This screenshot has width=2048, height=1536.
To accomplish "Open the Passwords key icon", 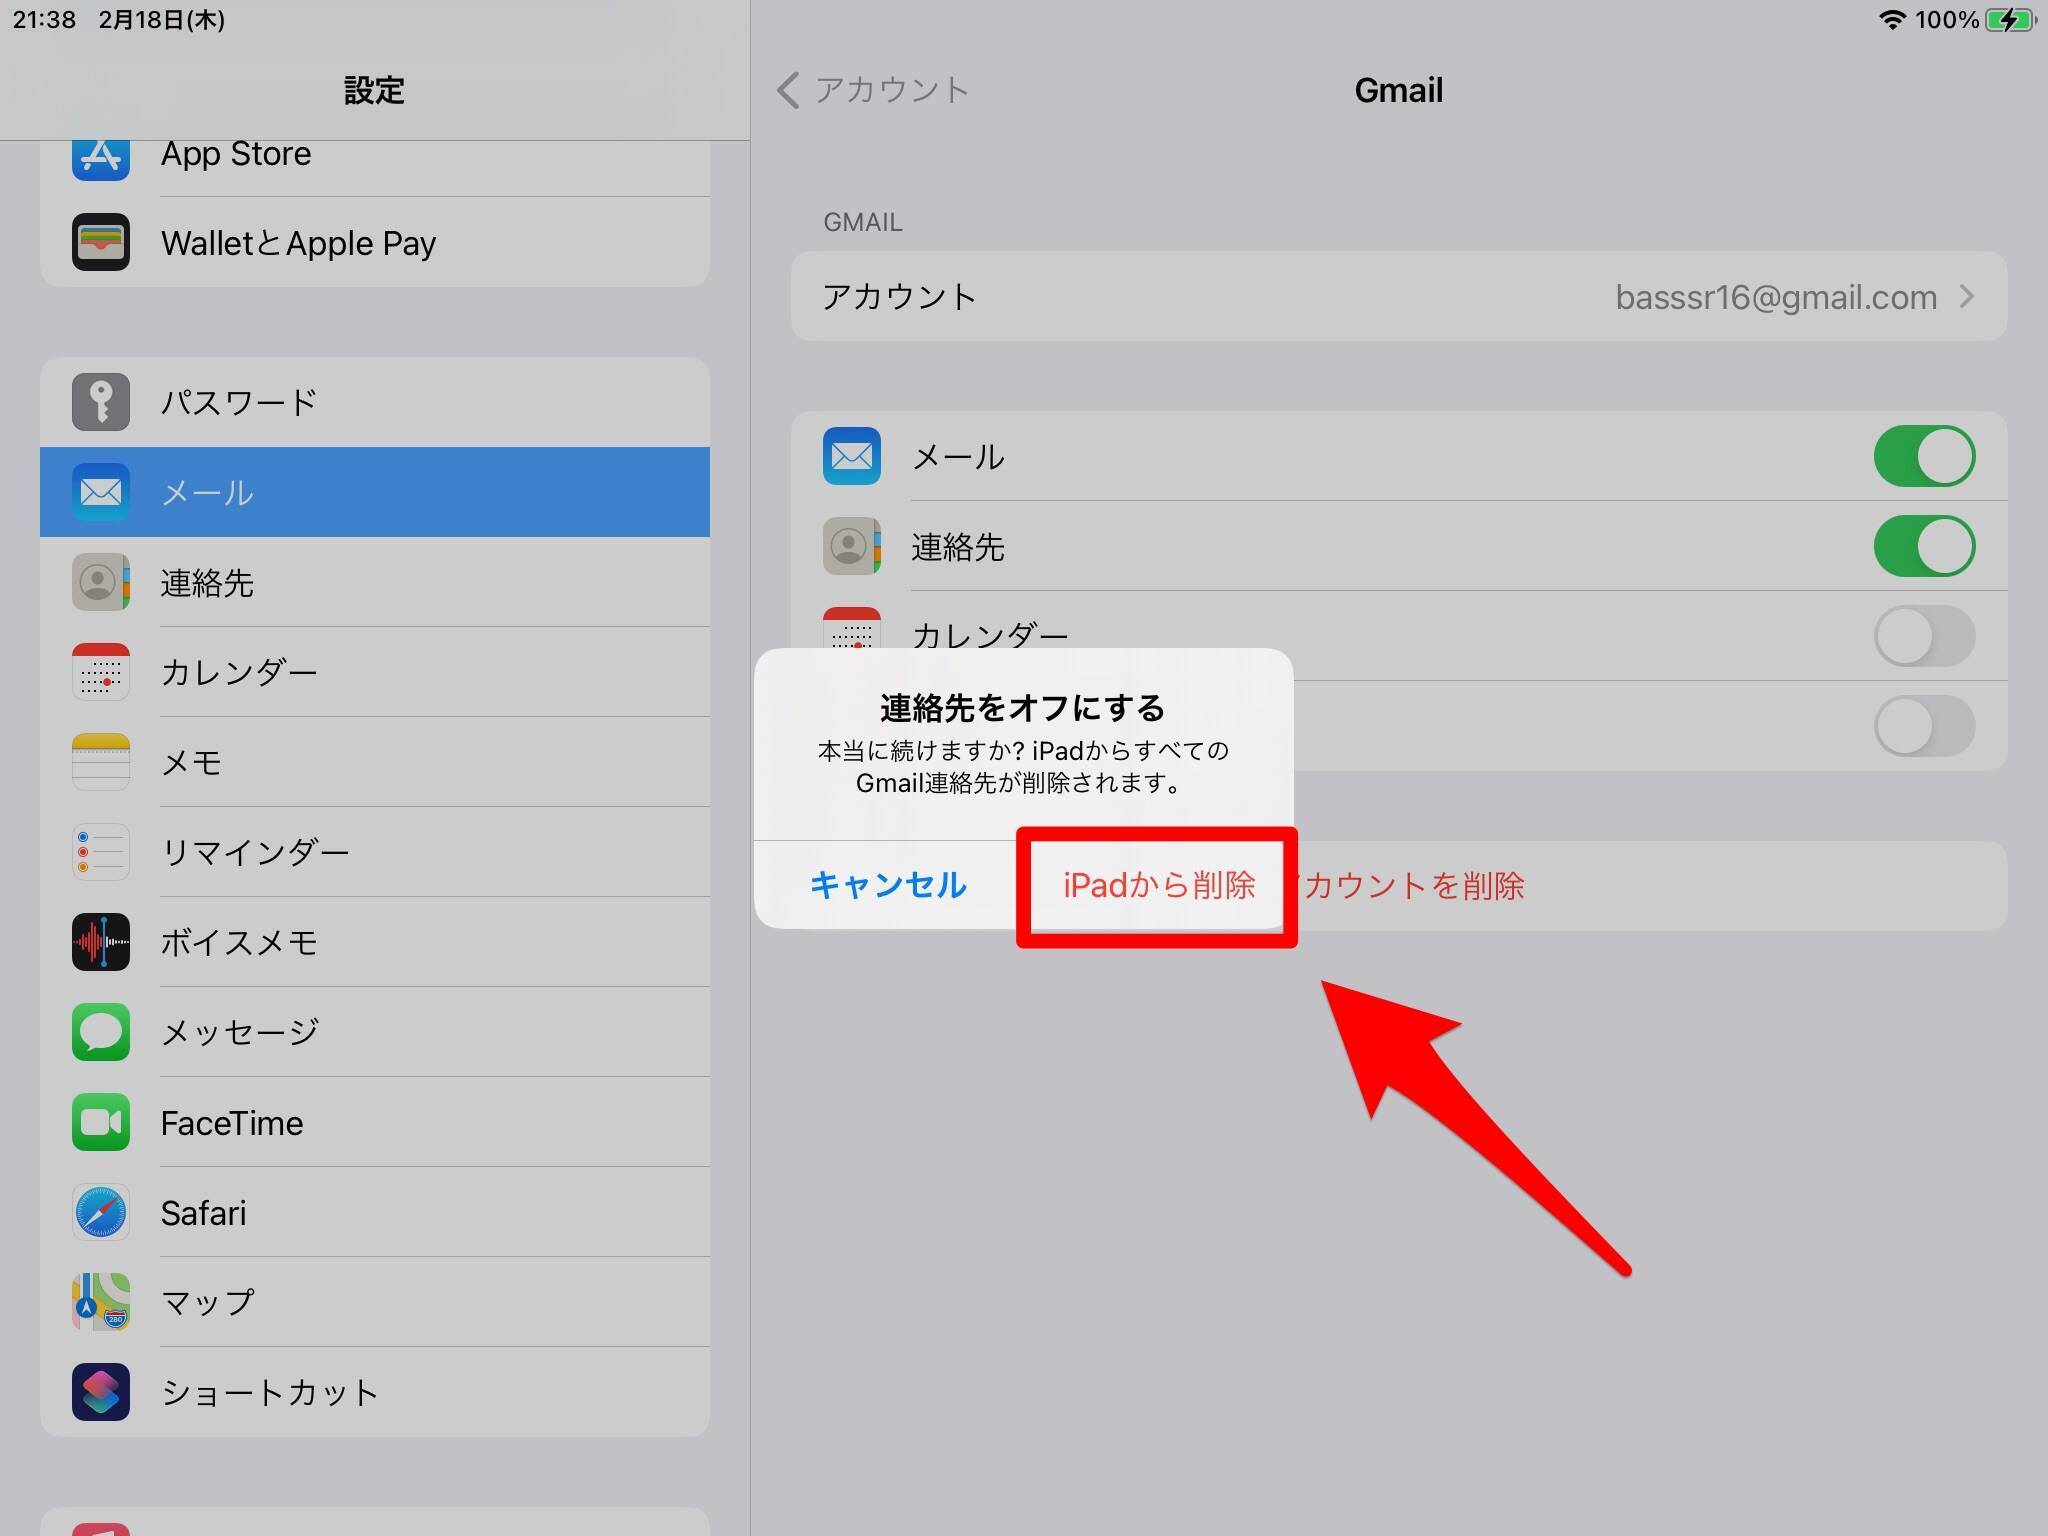I will pyautogui.click(x=101, y=402).
